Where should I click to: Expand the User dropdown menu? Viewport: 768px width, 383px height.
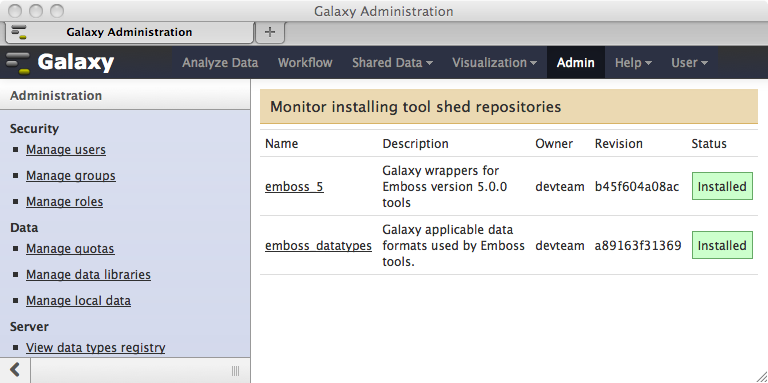[690, 63]
